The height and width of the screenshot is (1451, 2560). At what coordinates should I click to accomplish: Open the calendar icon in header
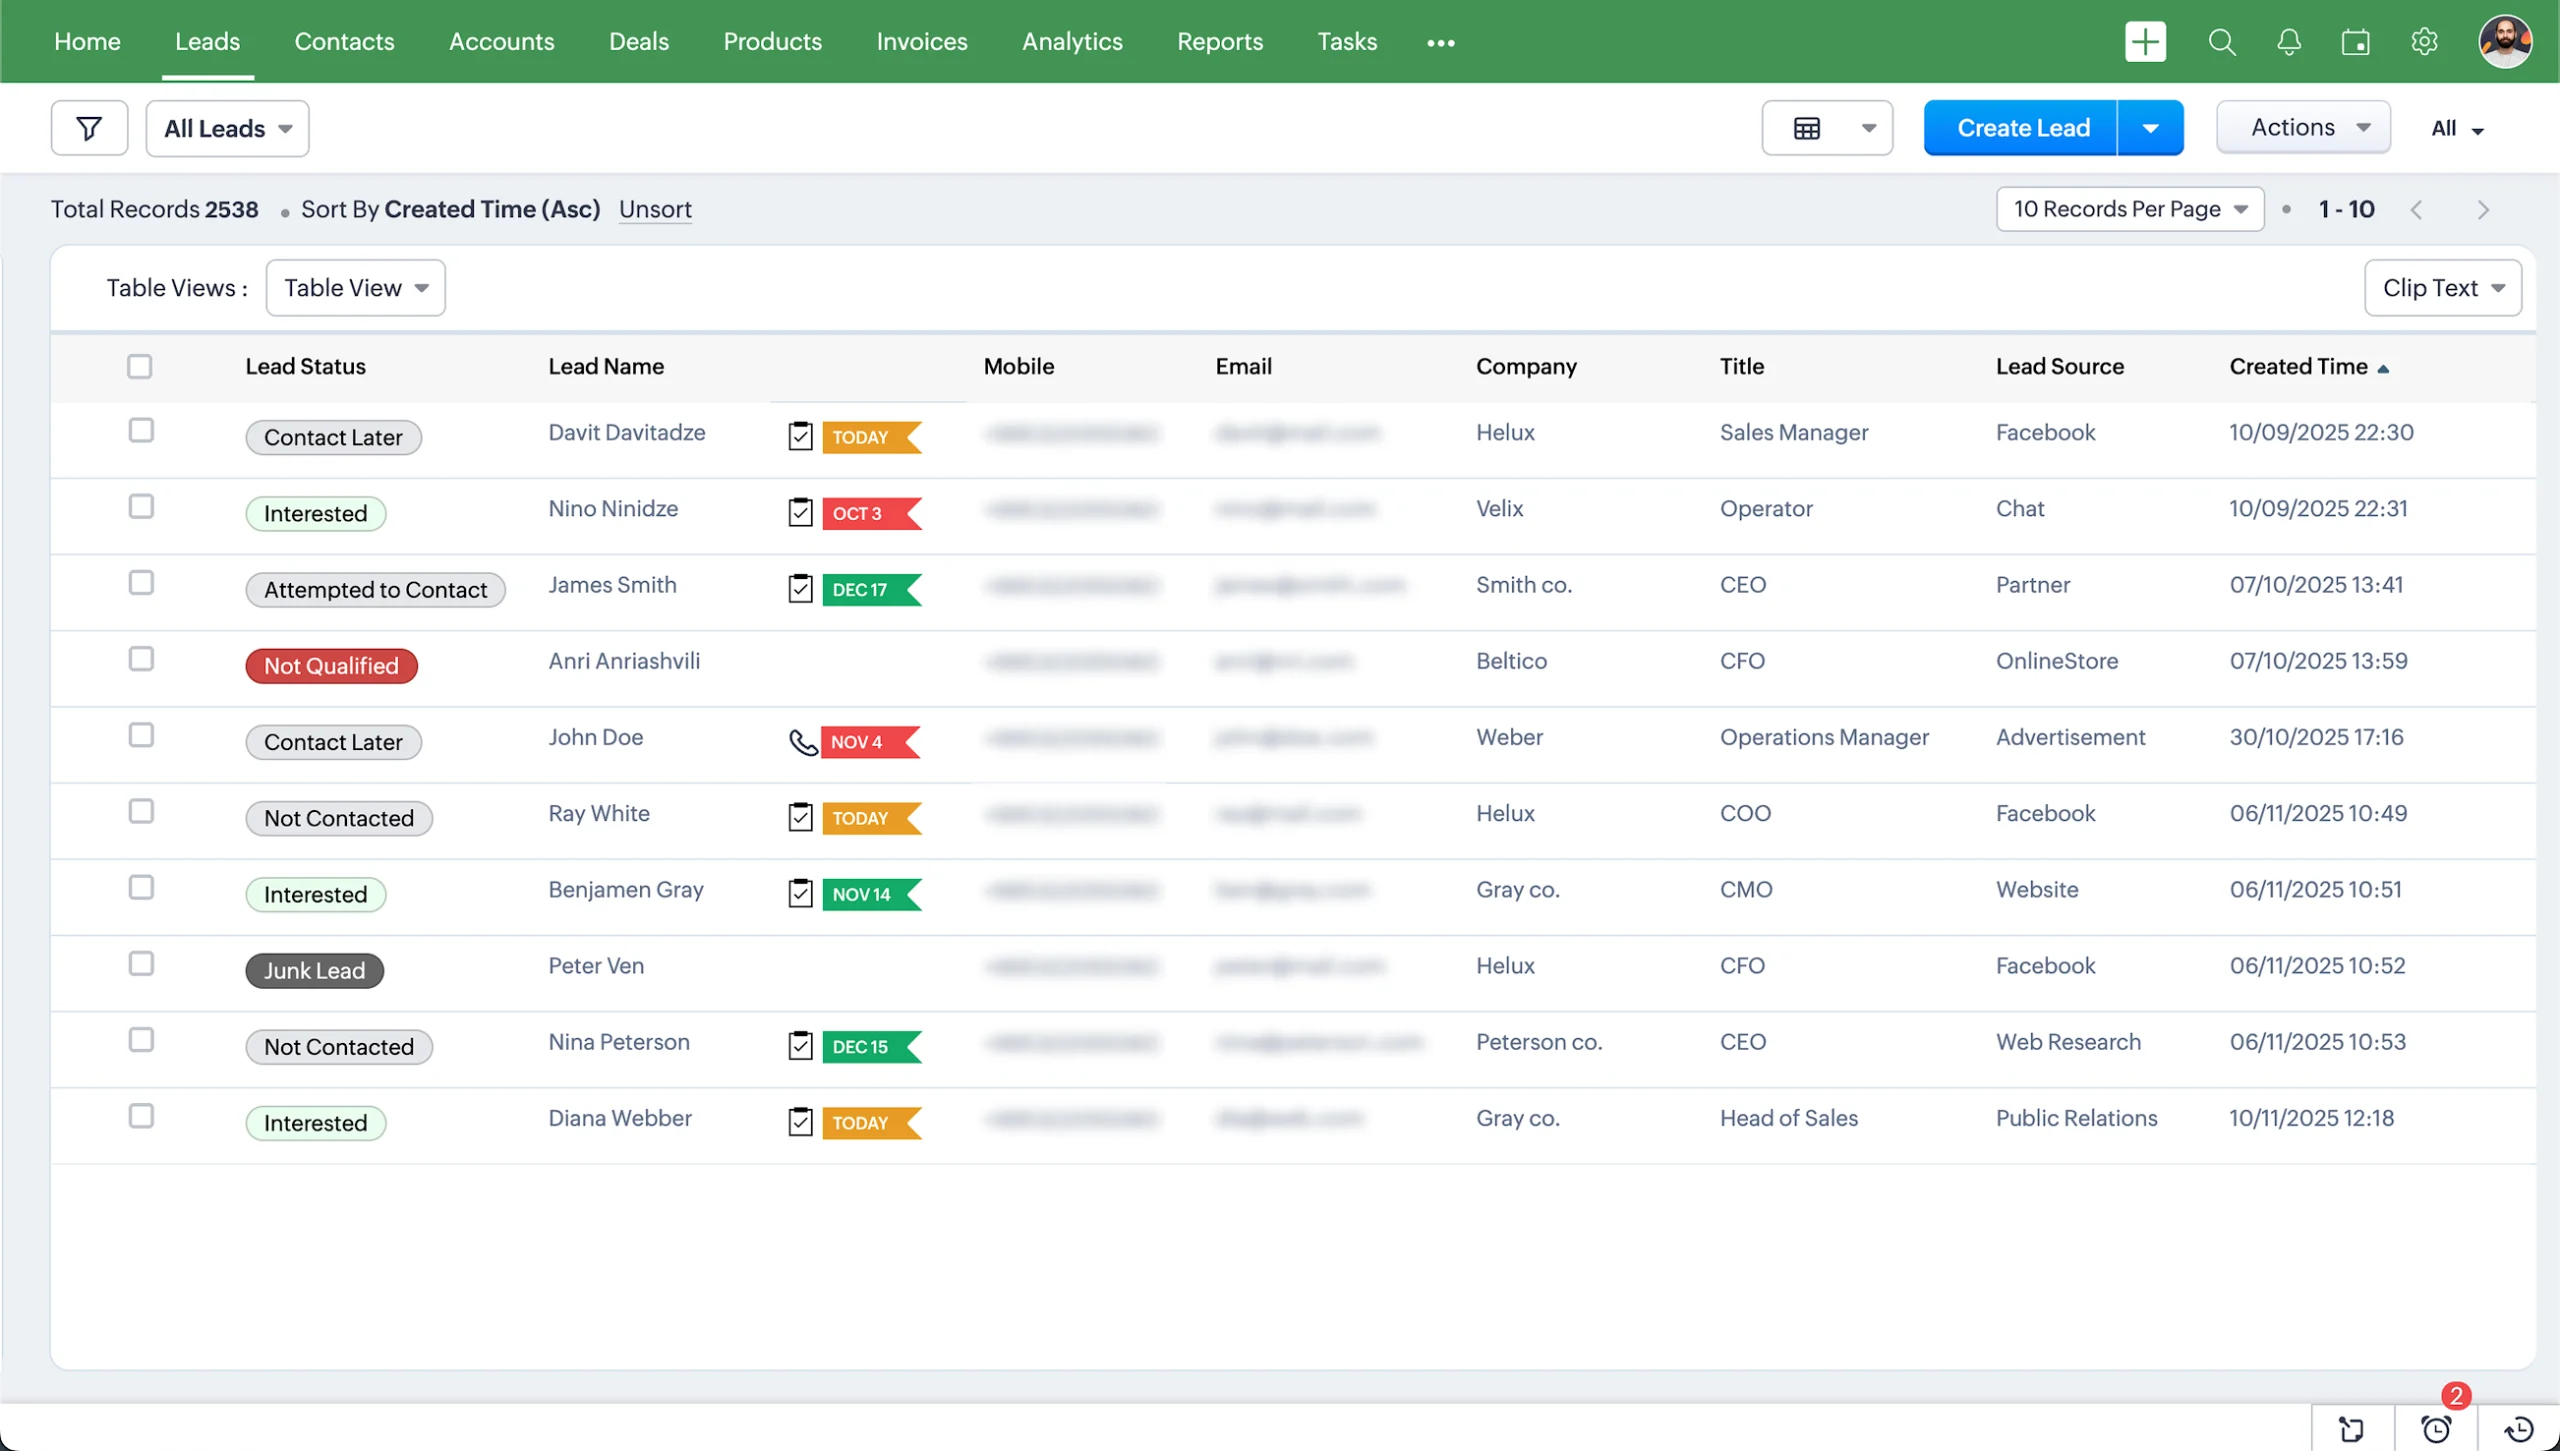[x=2356, y=42]
